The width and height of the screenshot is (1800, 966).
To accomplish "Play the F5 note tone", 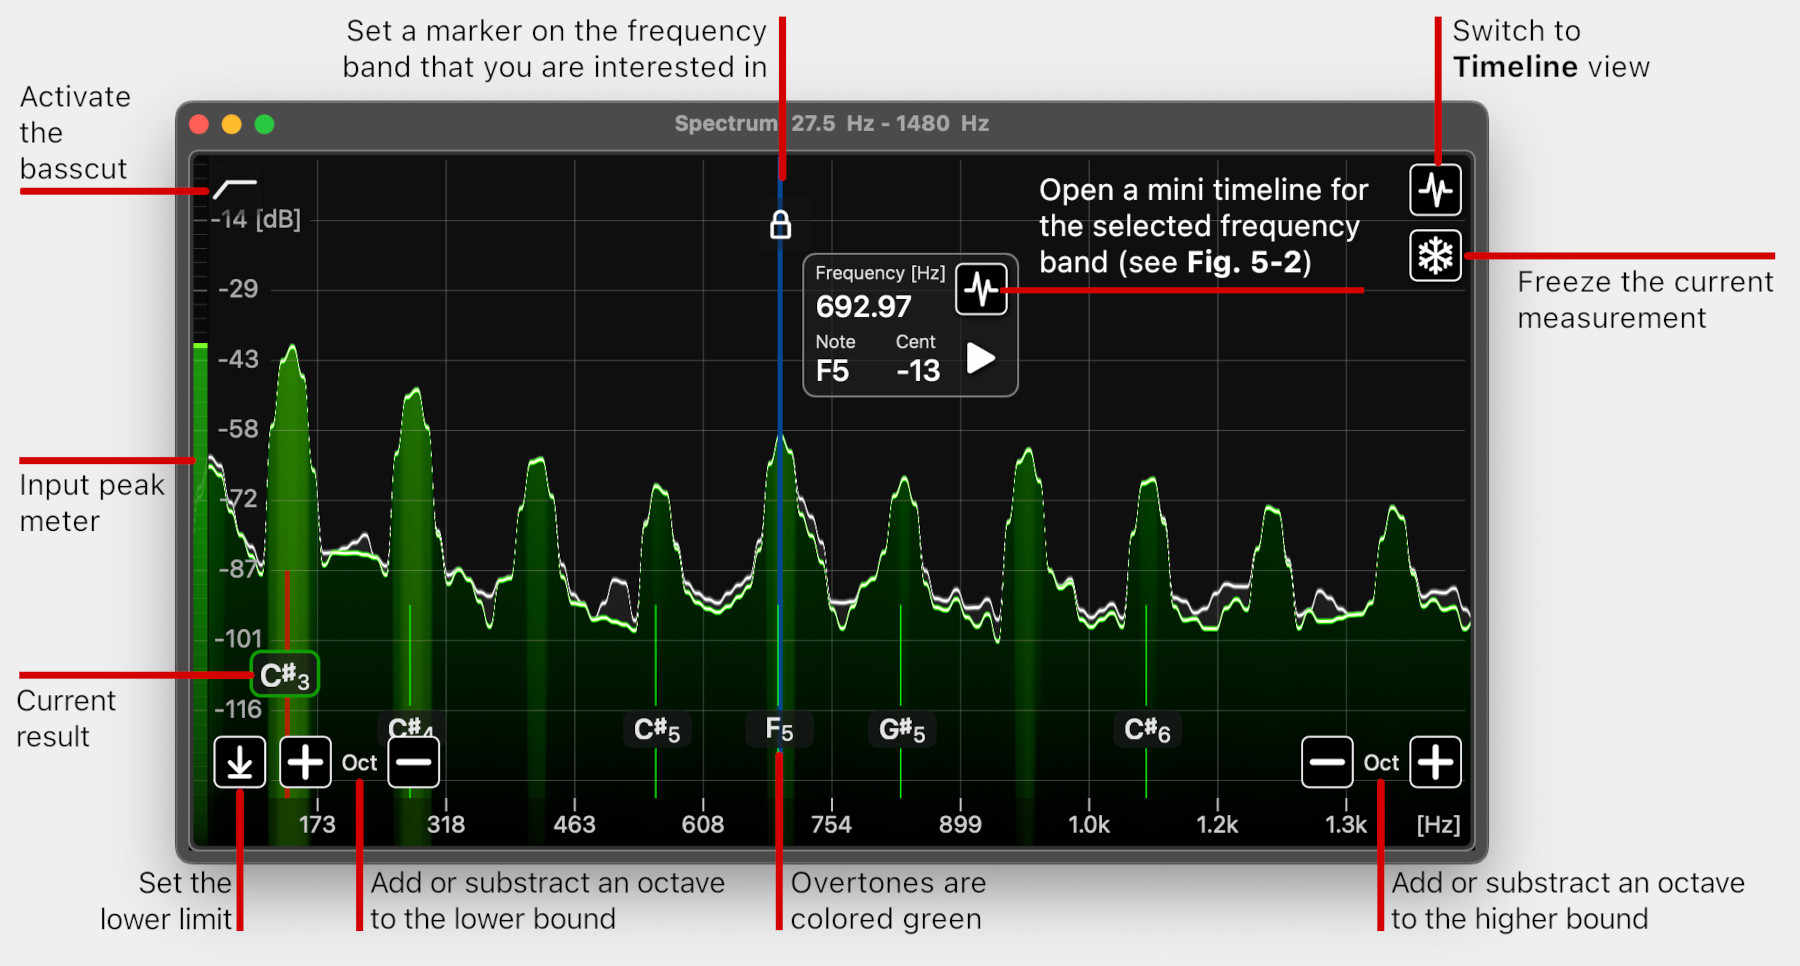I will click(981, 358).
